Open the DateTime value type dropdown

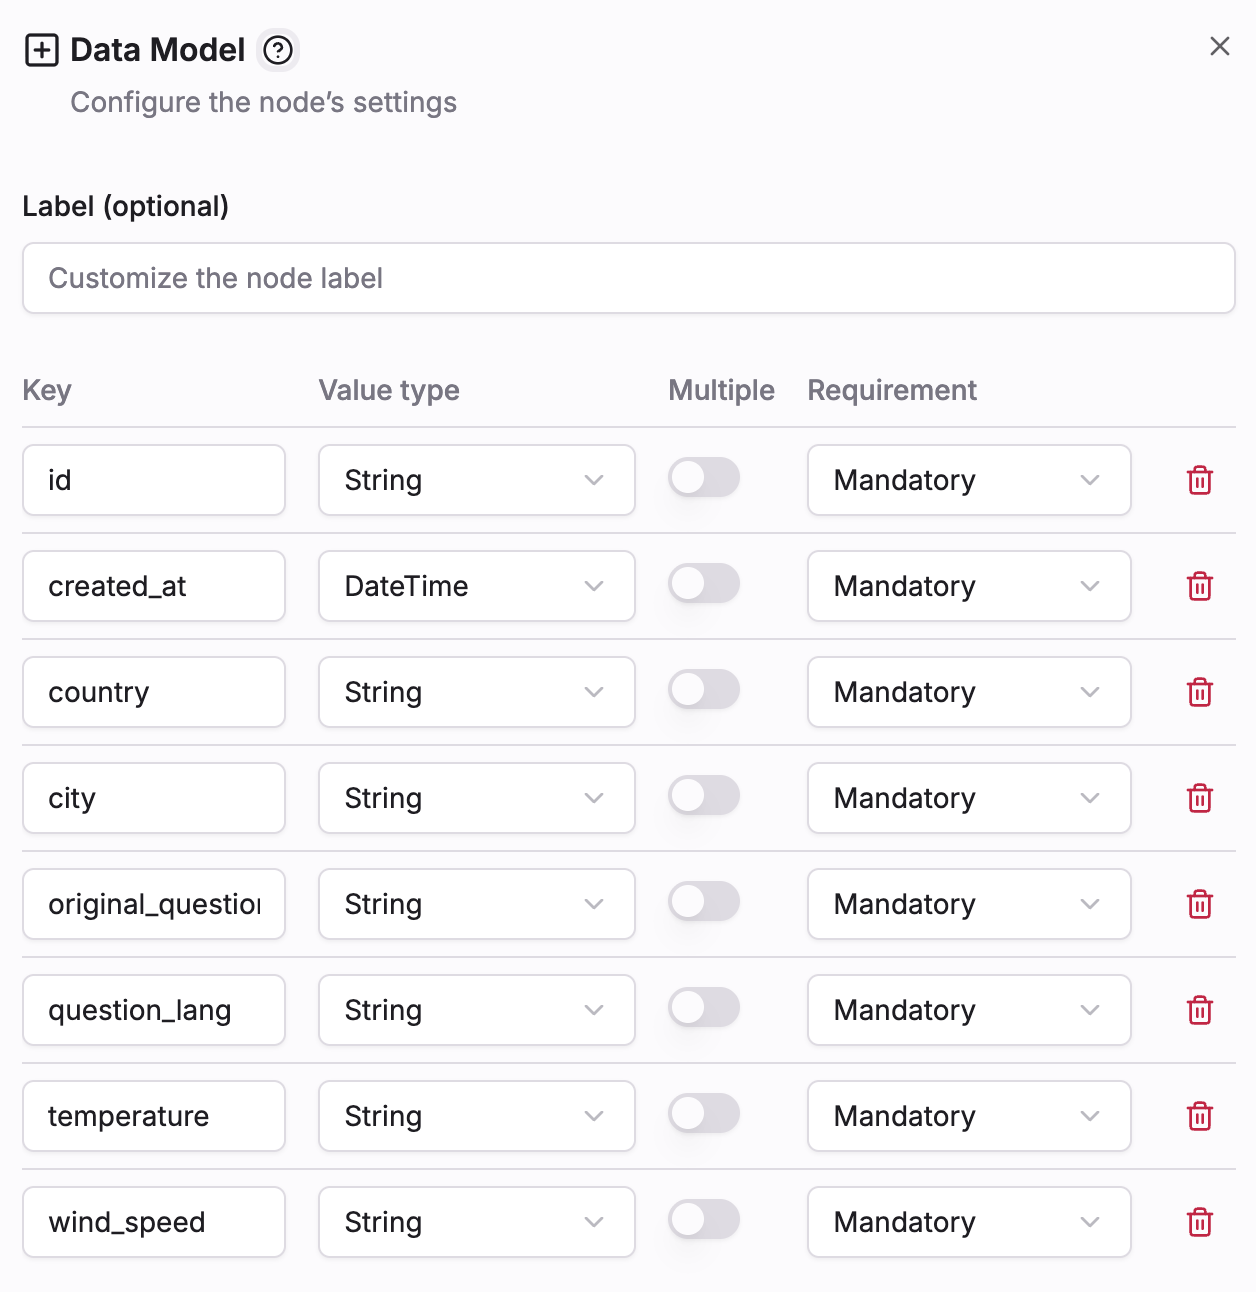click(476, 587)
